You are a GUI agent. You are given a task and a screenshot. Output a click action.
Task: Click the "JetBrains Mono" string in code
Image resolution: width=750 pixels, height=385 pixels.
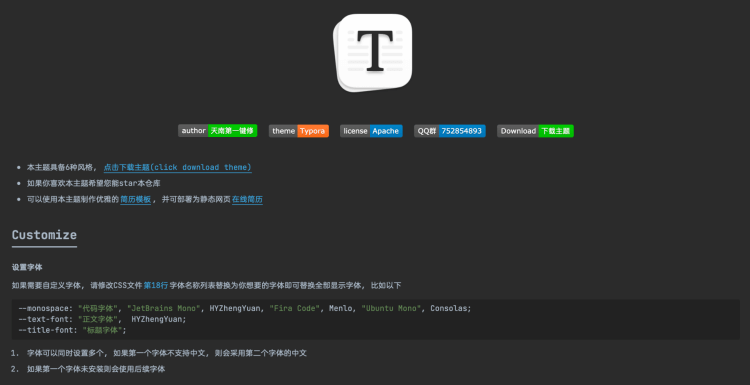(x=166, y=308)
